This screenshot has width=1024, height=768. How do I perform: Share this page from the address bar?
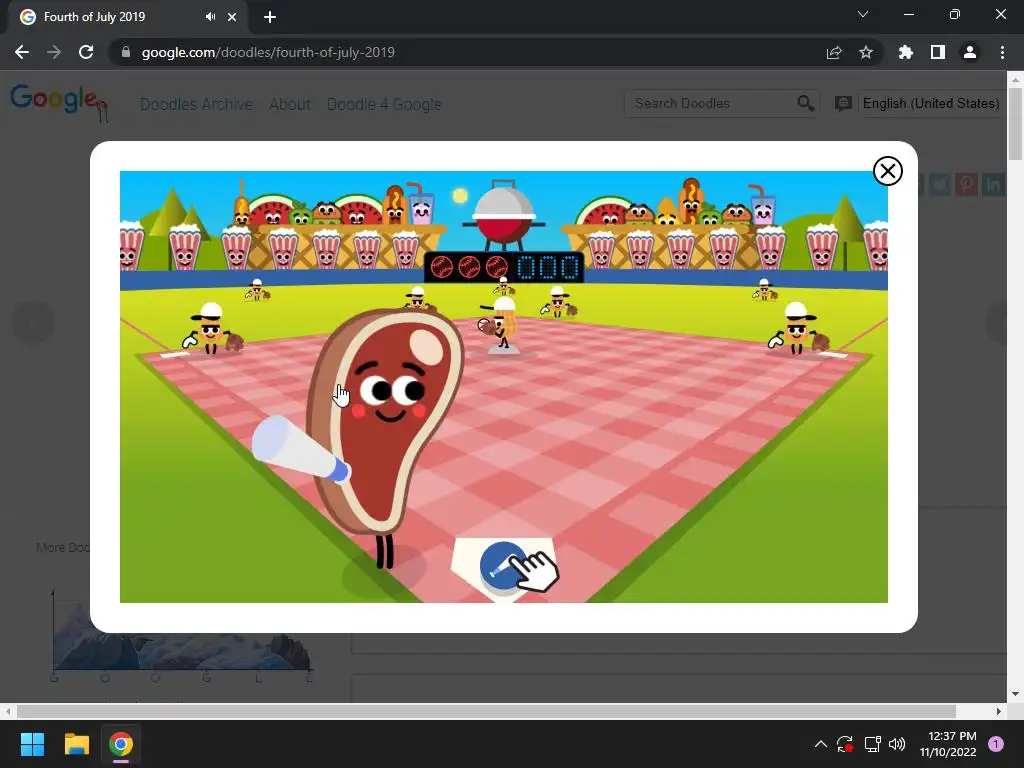pyautogui.click(x=834, y=52)
